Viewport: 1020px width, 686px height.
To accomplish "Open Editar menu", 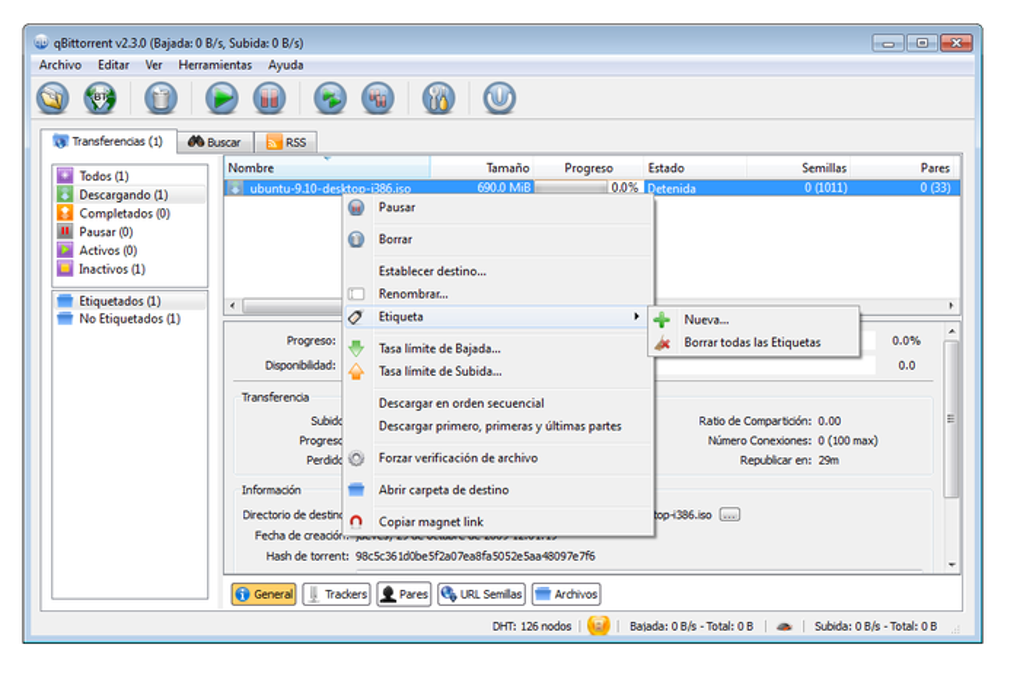I will (x=113, y=65).
